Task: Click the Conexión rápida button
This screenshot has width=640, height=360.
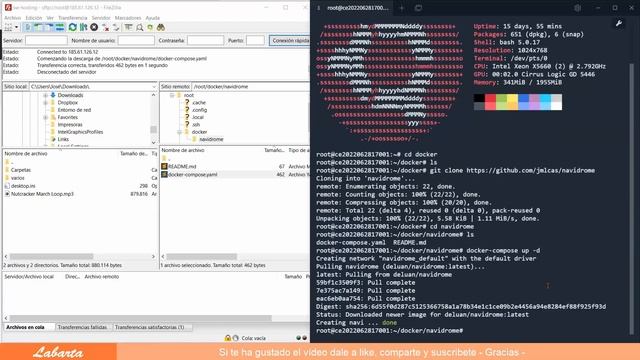Action: [290, 40]
